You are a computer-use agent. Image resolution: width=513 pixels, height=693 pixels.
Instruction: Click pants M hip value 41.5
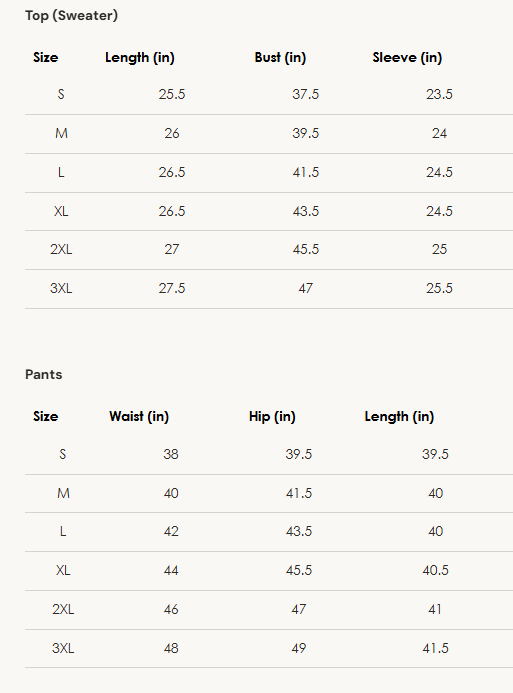(x=299, y=493)
